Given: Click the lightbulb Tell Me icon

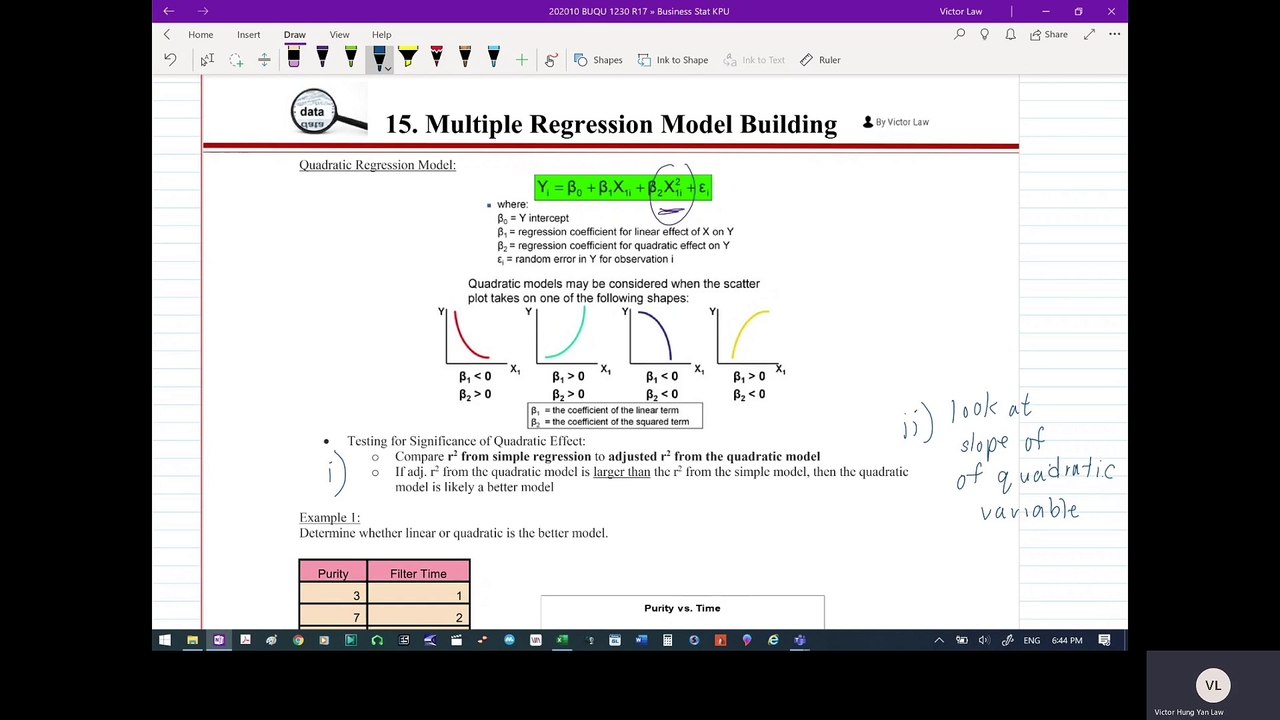Looking at the screenshot, I should 985,34.
